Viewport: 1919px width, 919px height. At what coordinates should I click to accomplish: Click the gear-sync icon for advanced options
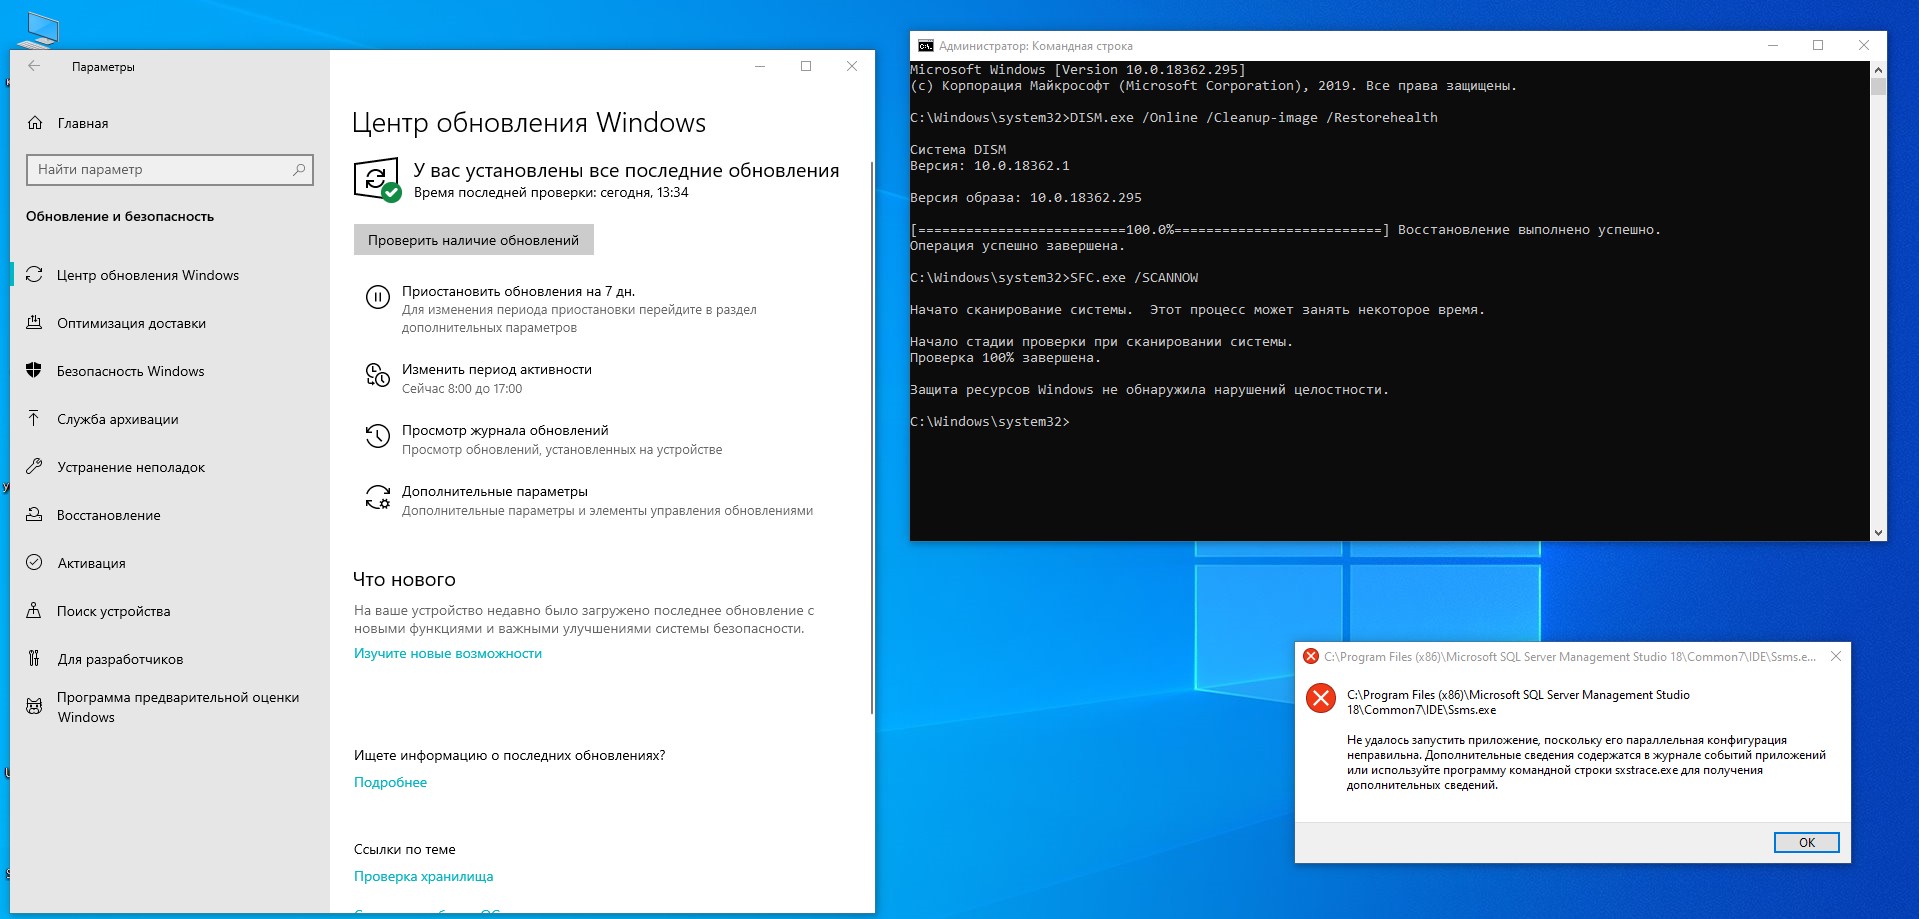(377, 497)
